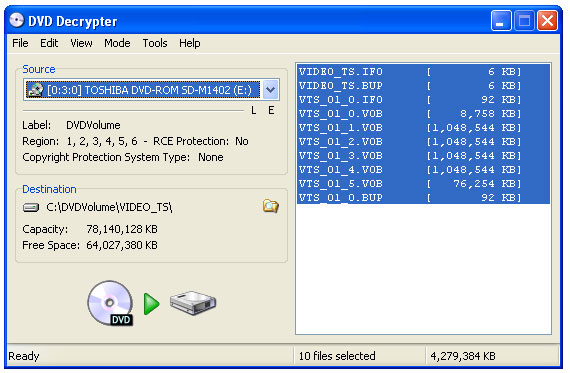
Task: Open the Tools menu
Action: (x=155, y=43)
